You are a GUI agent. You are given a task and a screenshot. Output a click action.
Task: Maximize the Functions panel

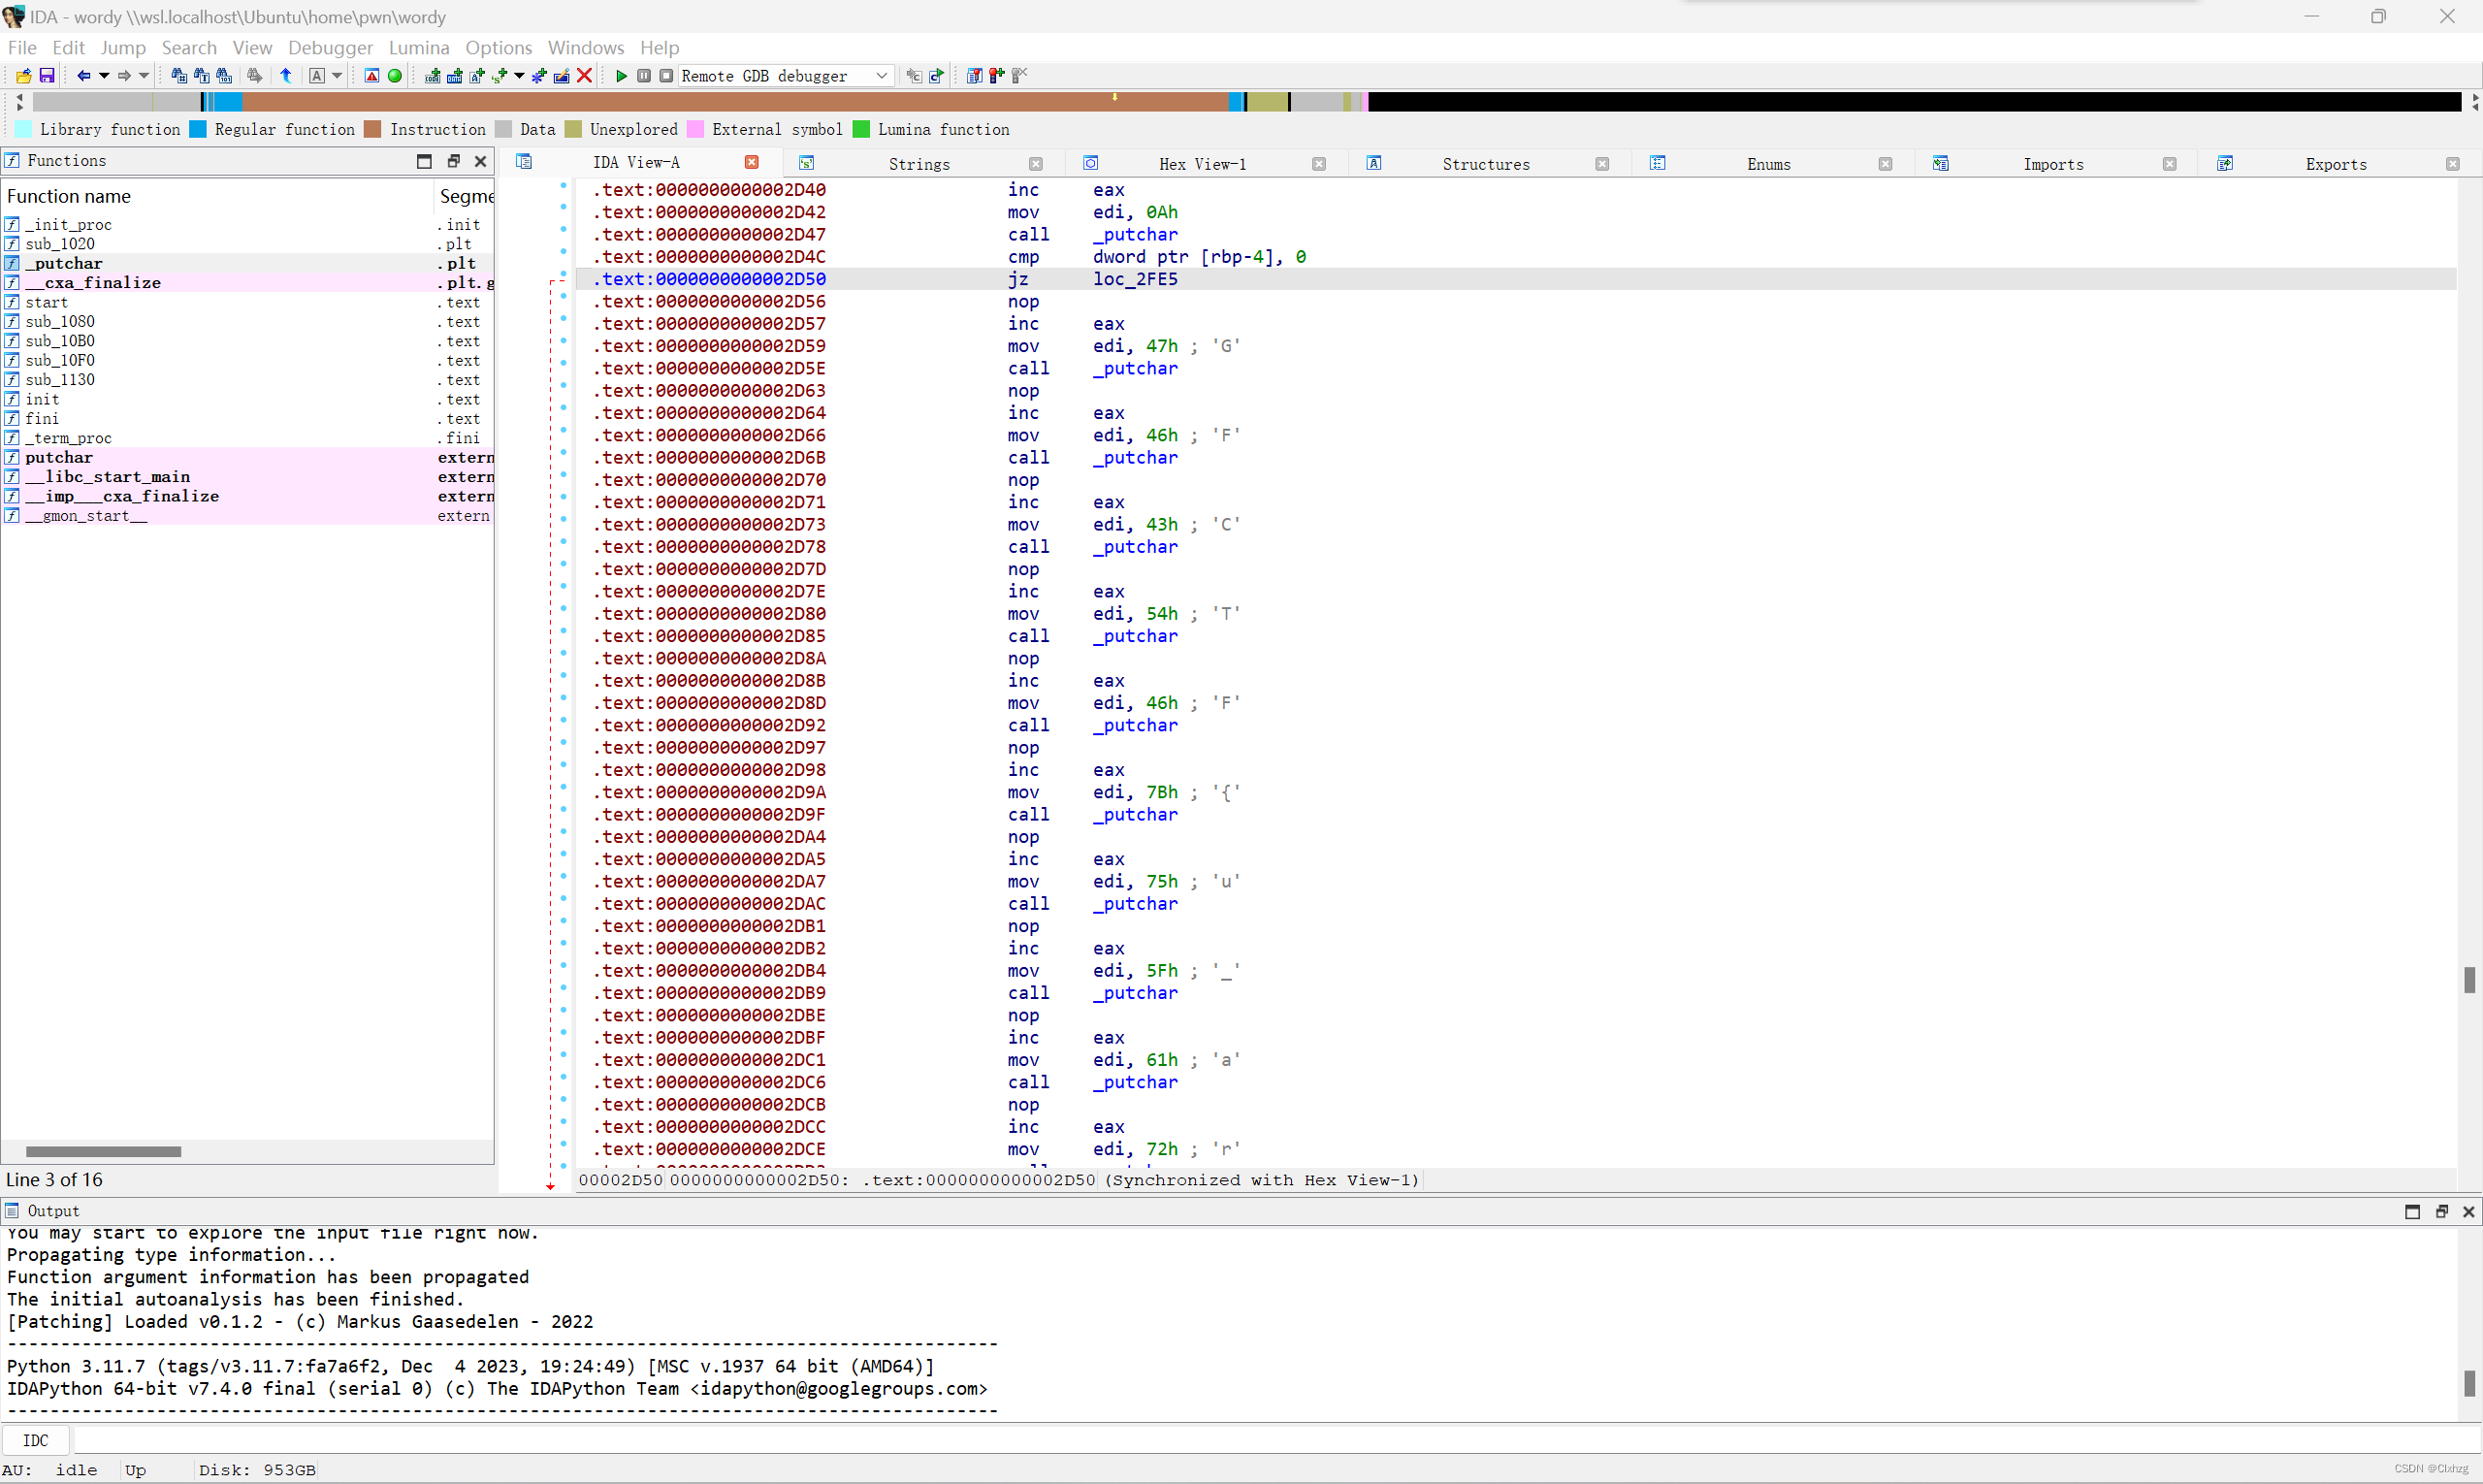pyautogui.click(x=424, y=160)
